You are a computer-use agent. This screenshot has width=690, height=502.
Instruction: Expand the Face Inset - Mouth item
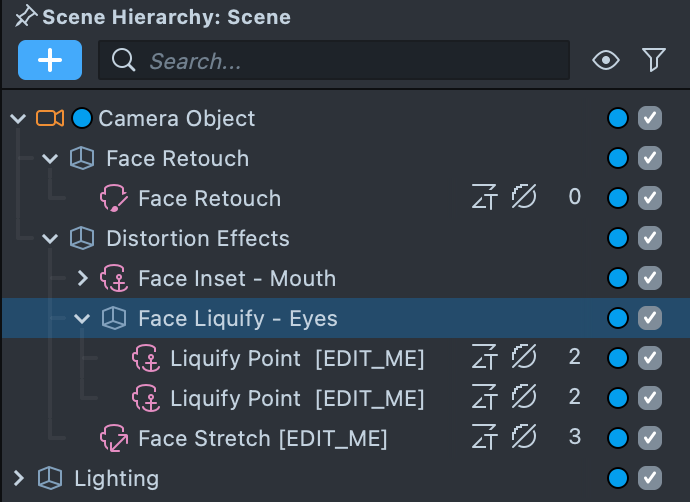pyautogui.click(x=83, y=278)
